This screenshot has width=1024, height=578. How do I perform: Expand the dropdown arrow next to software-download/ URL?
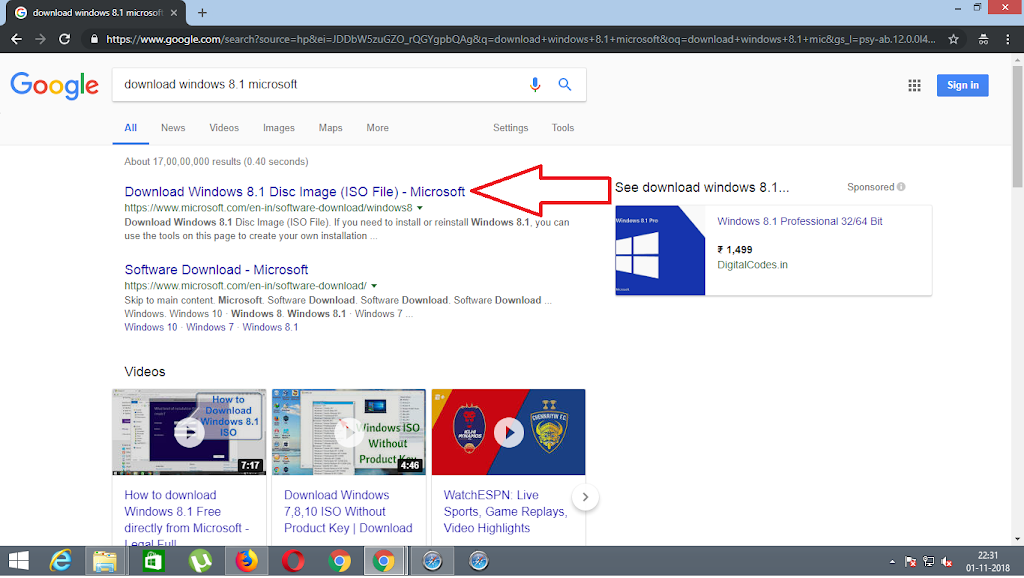coord(374,286)
